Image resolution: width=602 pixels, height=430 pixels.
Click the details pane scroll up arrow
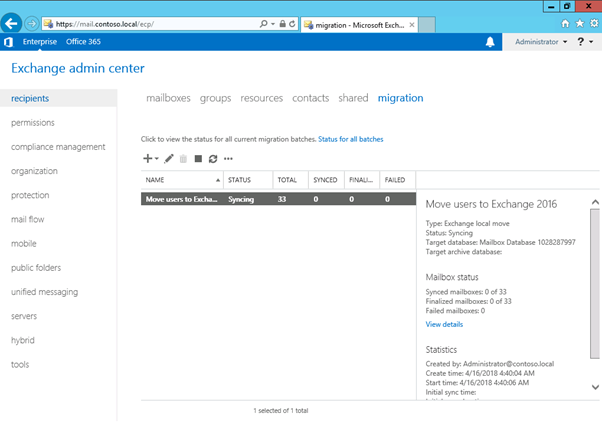point(595,202)
